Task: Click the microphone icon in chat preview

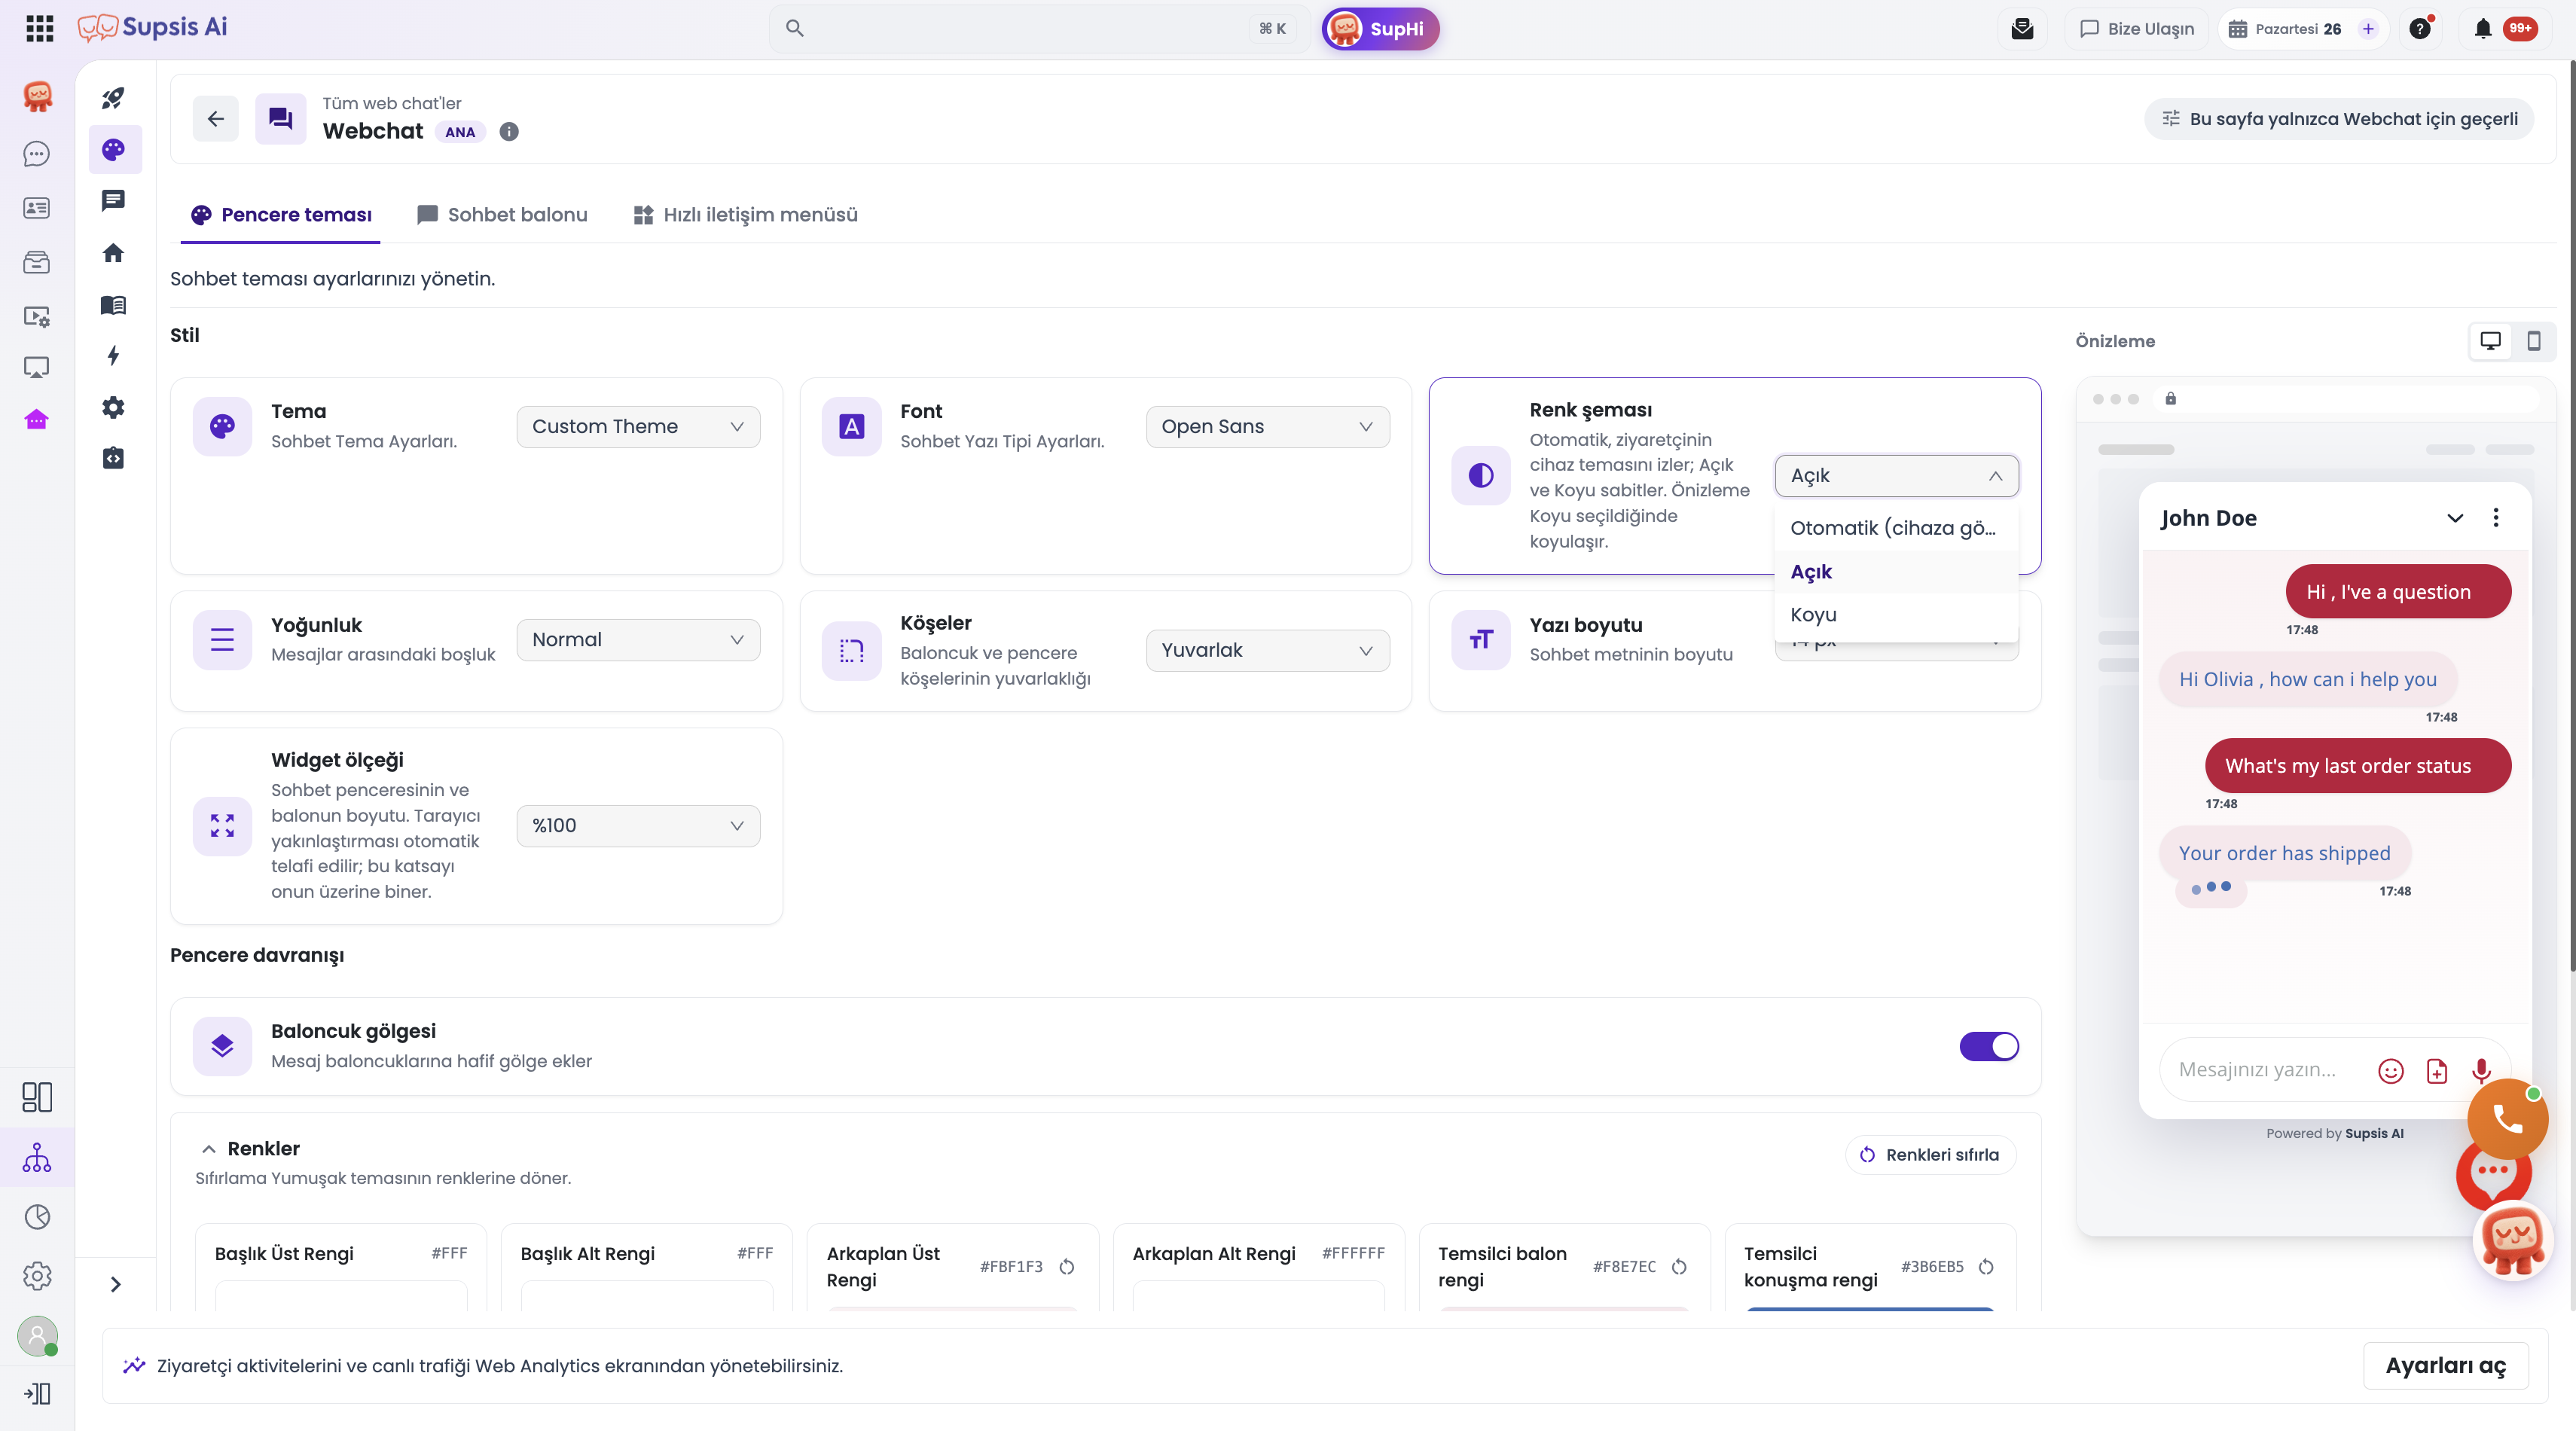Action: [x=2481, y=1071]
